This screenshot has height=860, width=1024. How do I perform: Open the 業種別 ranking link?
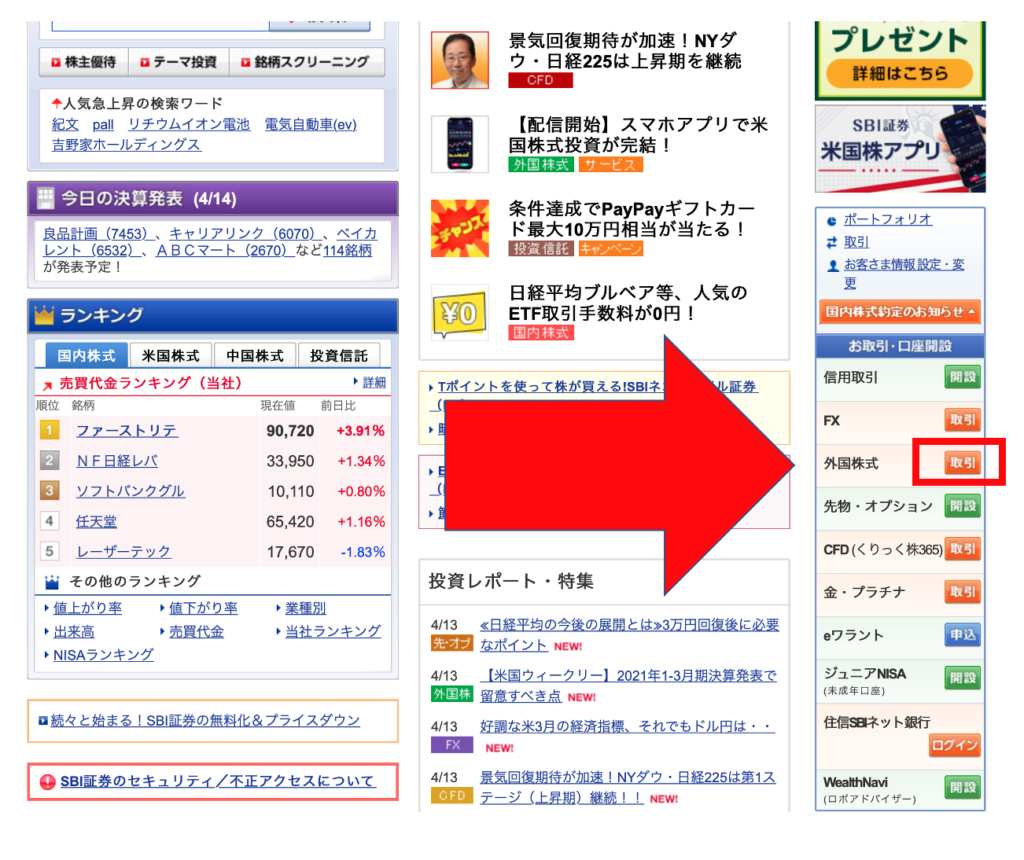pyautogui.click(x=306, y=608)
